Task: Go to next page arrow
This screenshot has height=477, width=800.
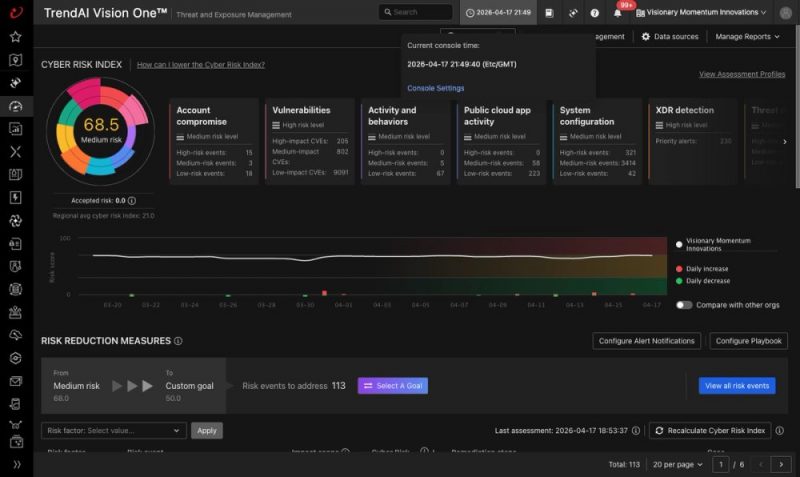Action: pos(781,464)
